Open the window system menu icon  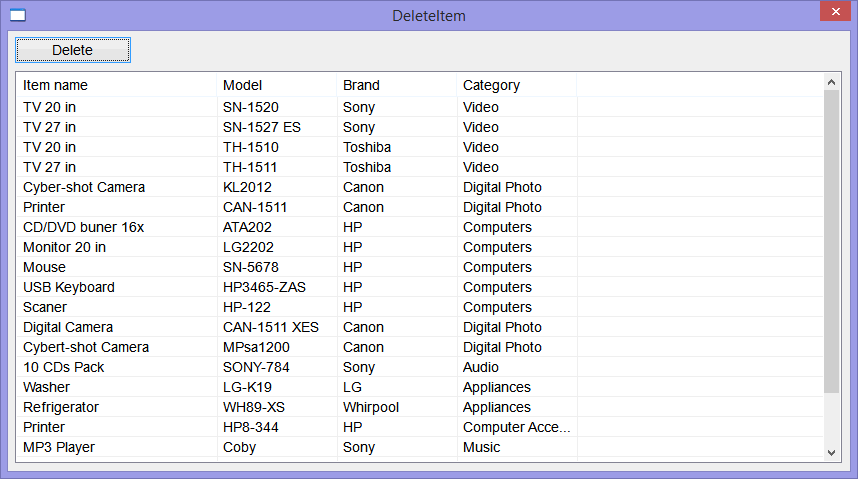[x=18, y=15]
